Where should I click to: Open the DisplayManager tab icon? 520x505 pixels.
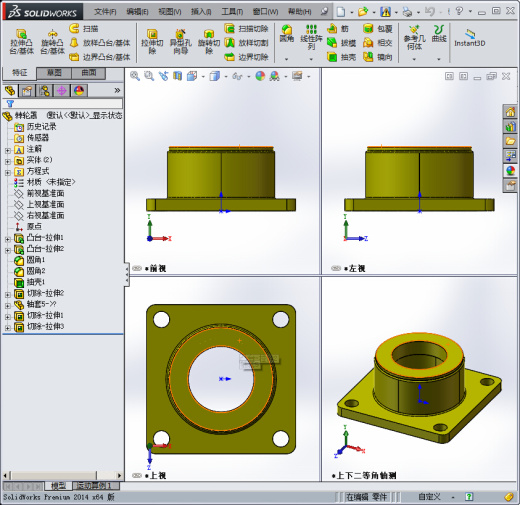pos(79,90)
